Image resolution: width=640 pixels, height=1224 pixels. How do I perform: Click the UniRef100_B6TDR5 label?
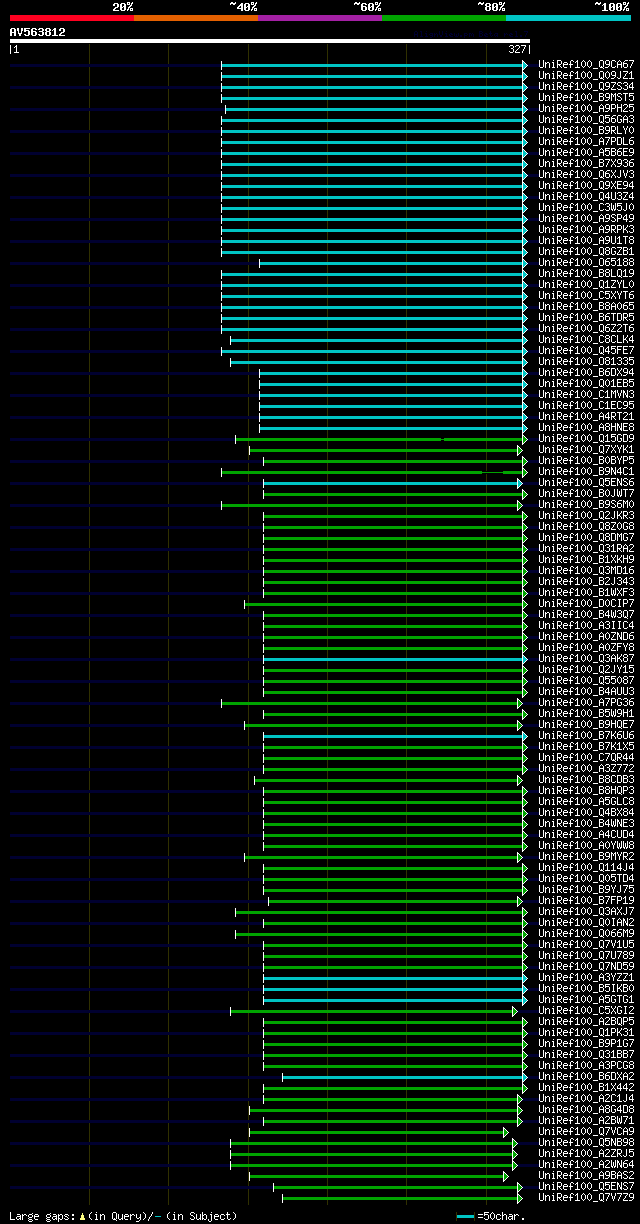click(586, 317)
